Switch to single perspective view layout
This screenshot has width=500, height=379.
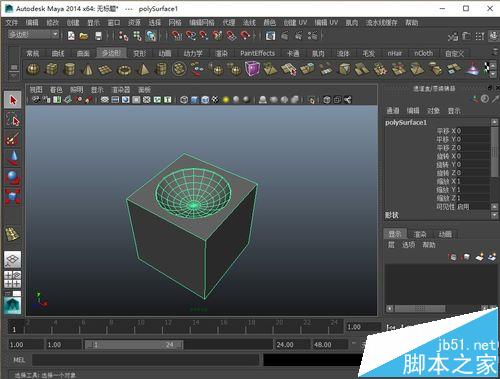[x=13, y=259]
